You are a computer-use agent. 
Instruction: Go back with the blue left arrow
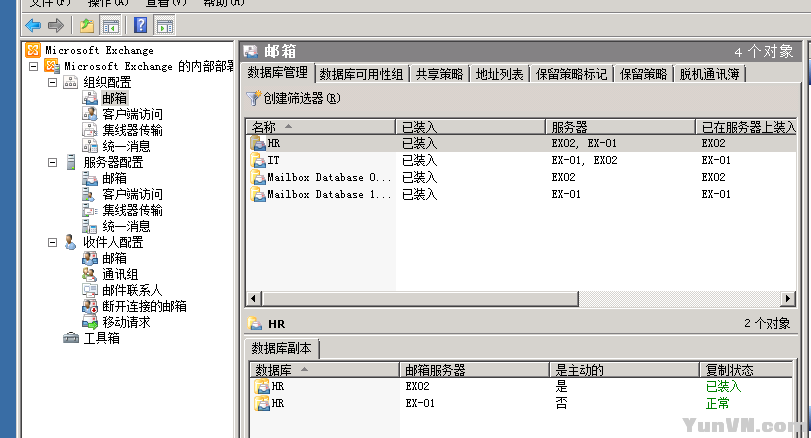(33, 25)
